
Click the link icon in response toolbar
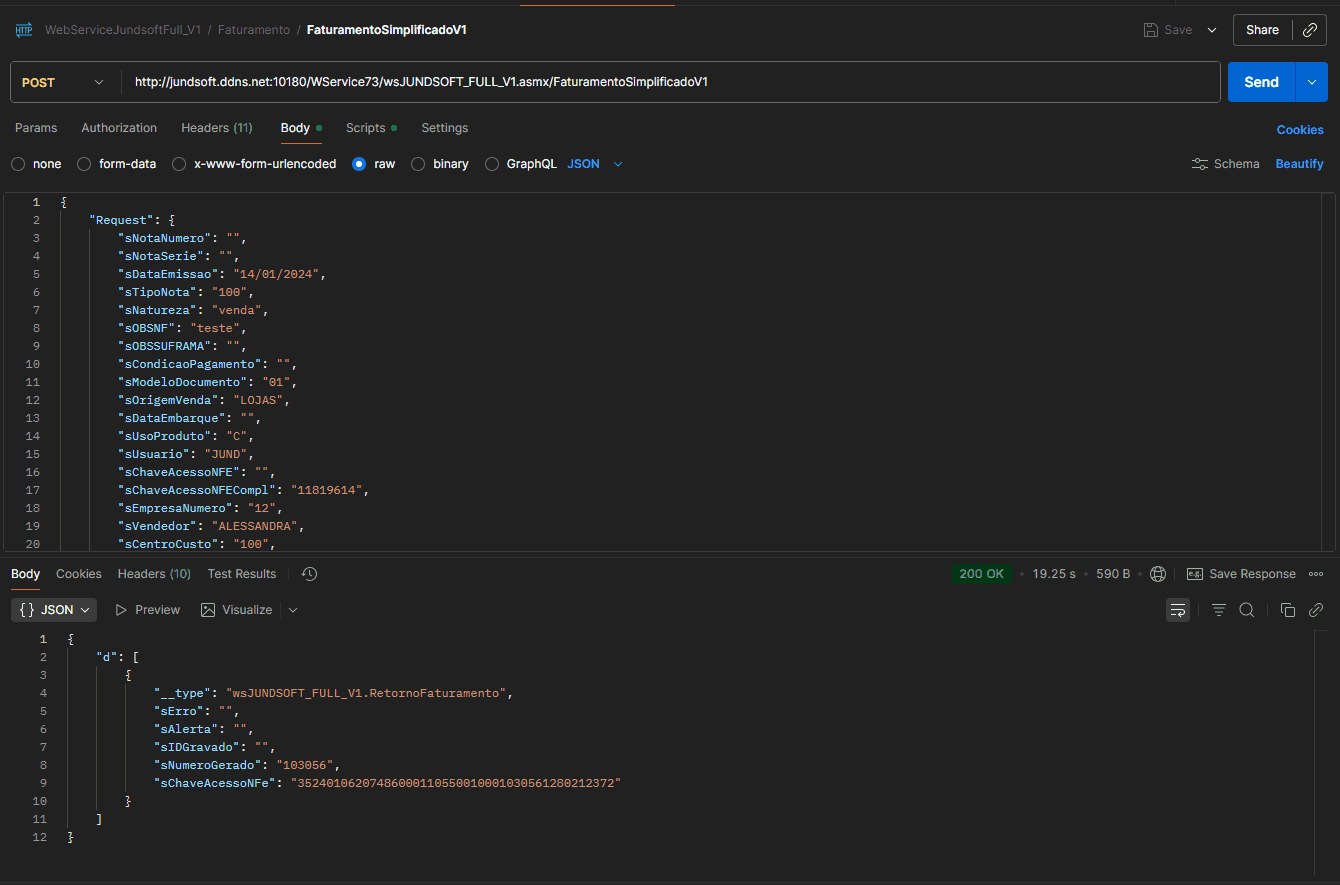1316,610
